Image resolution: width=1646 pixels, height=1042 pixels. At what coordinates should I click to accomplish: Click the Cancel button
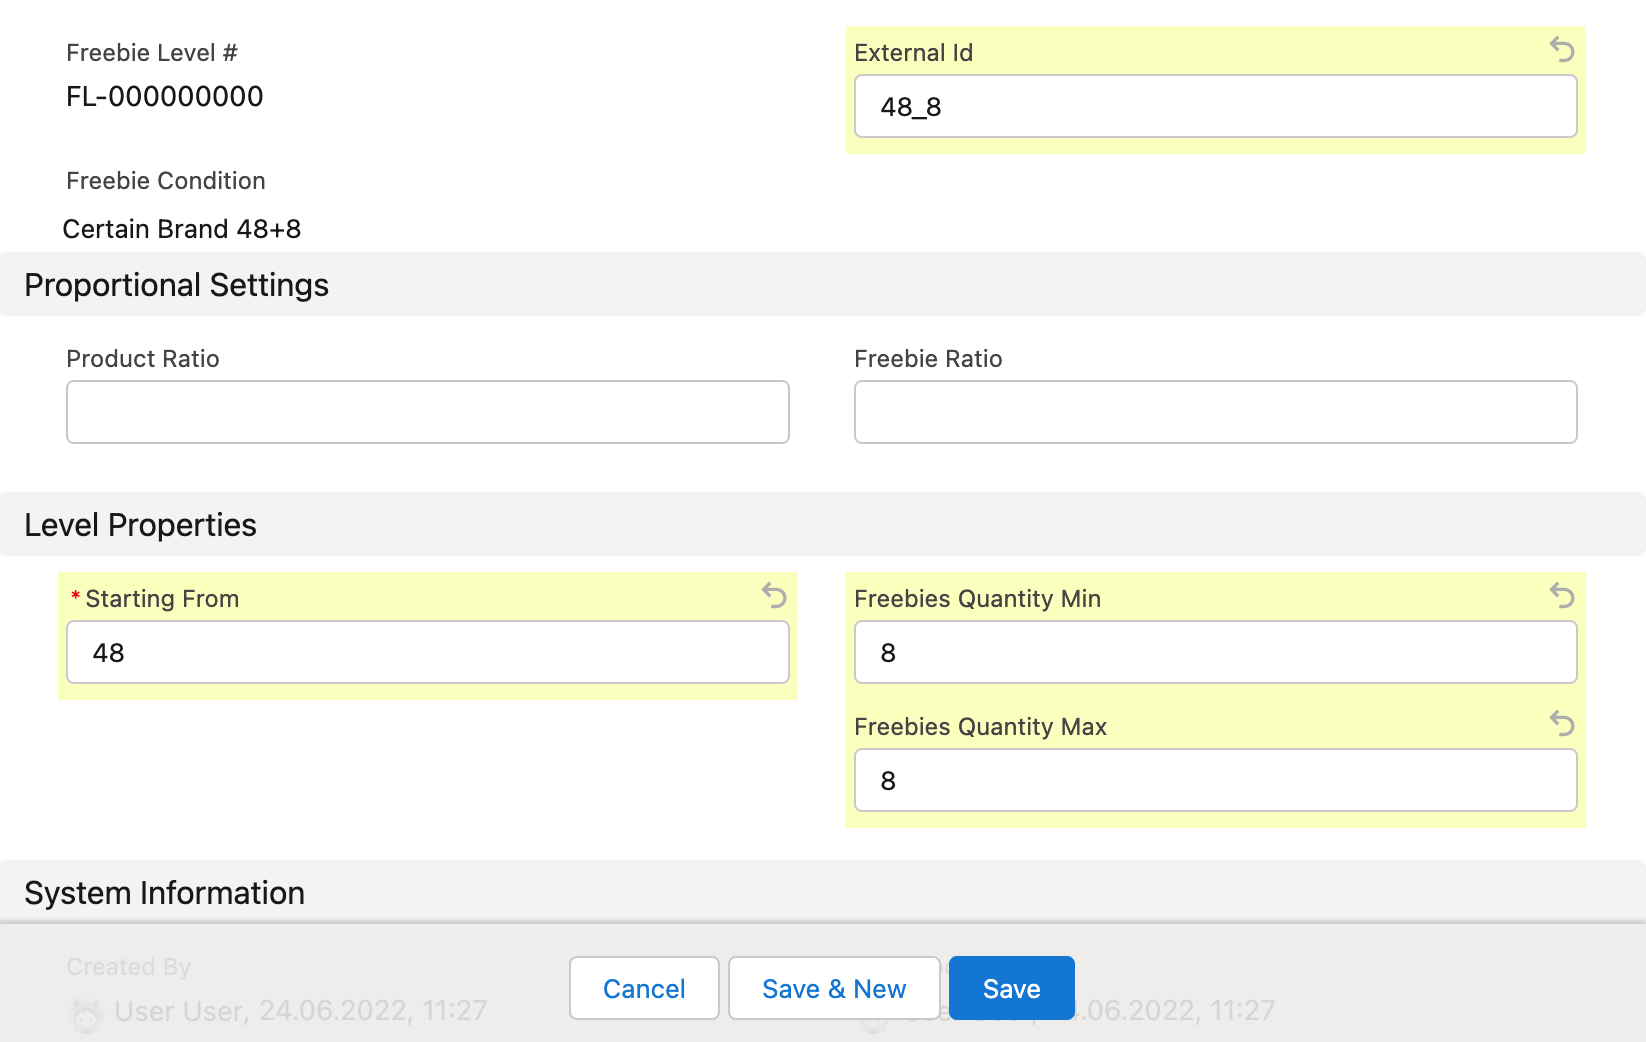click(x=644, y=988)
